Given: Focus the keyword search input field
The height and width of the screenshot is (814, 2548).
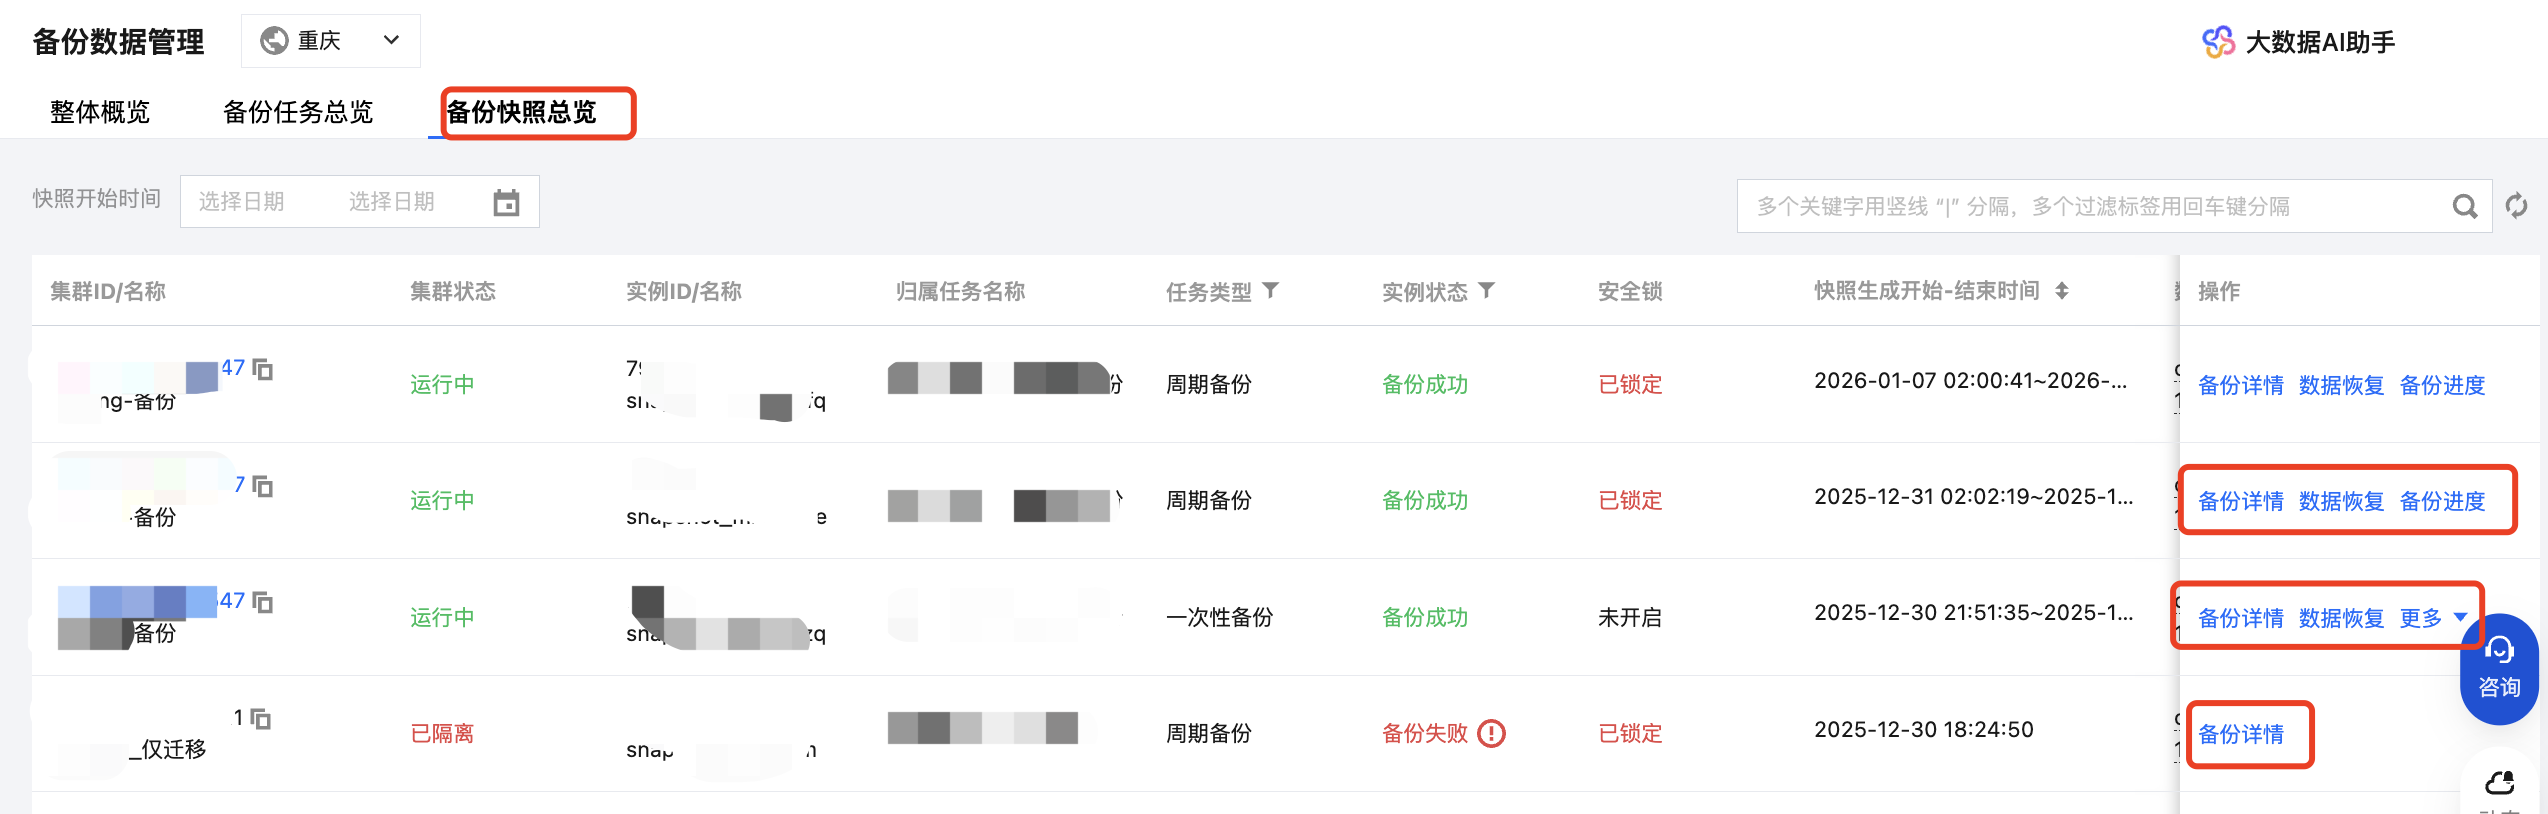Looking at the screenshot, I should [x=2090, y=206].
